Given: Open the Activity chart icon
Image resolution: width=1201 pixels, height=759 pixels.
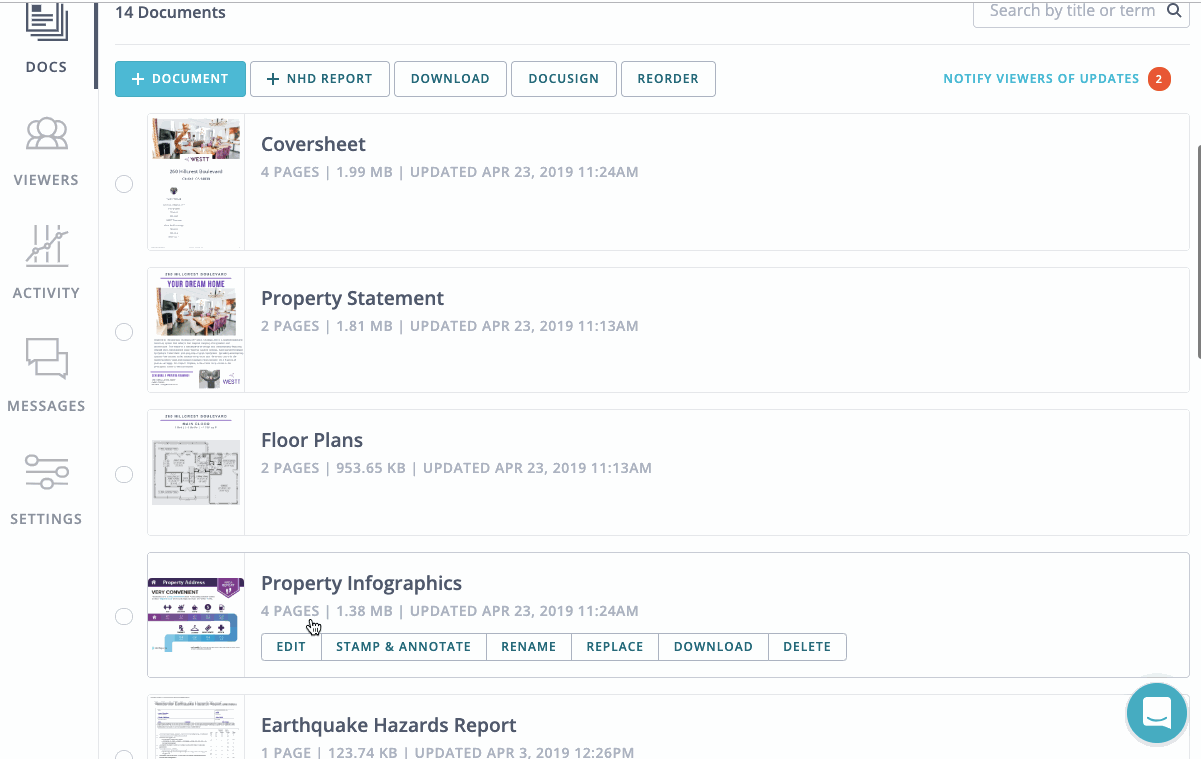Looking at the screenshot, I should point(46,247).
